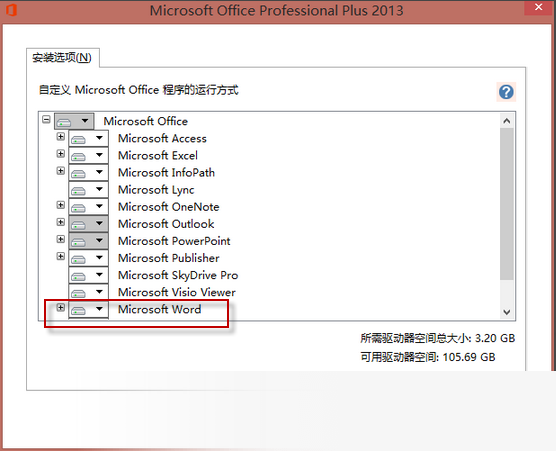Image resolution: width=556 pixels, height=451 pixels.
Task: Open install-state dropdown for Microsoft Access
Action: [x=88, y=138]
